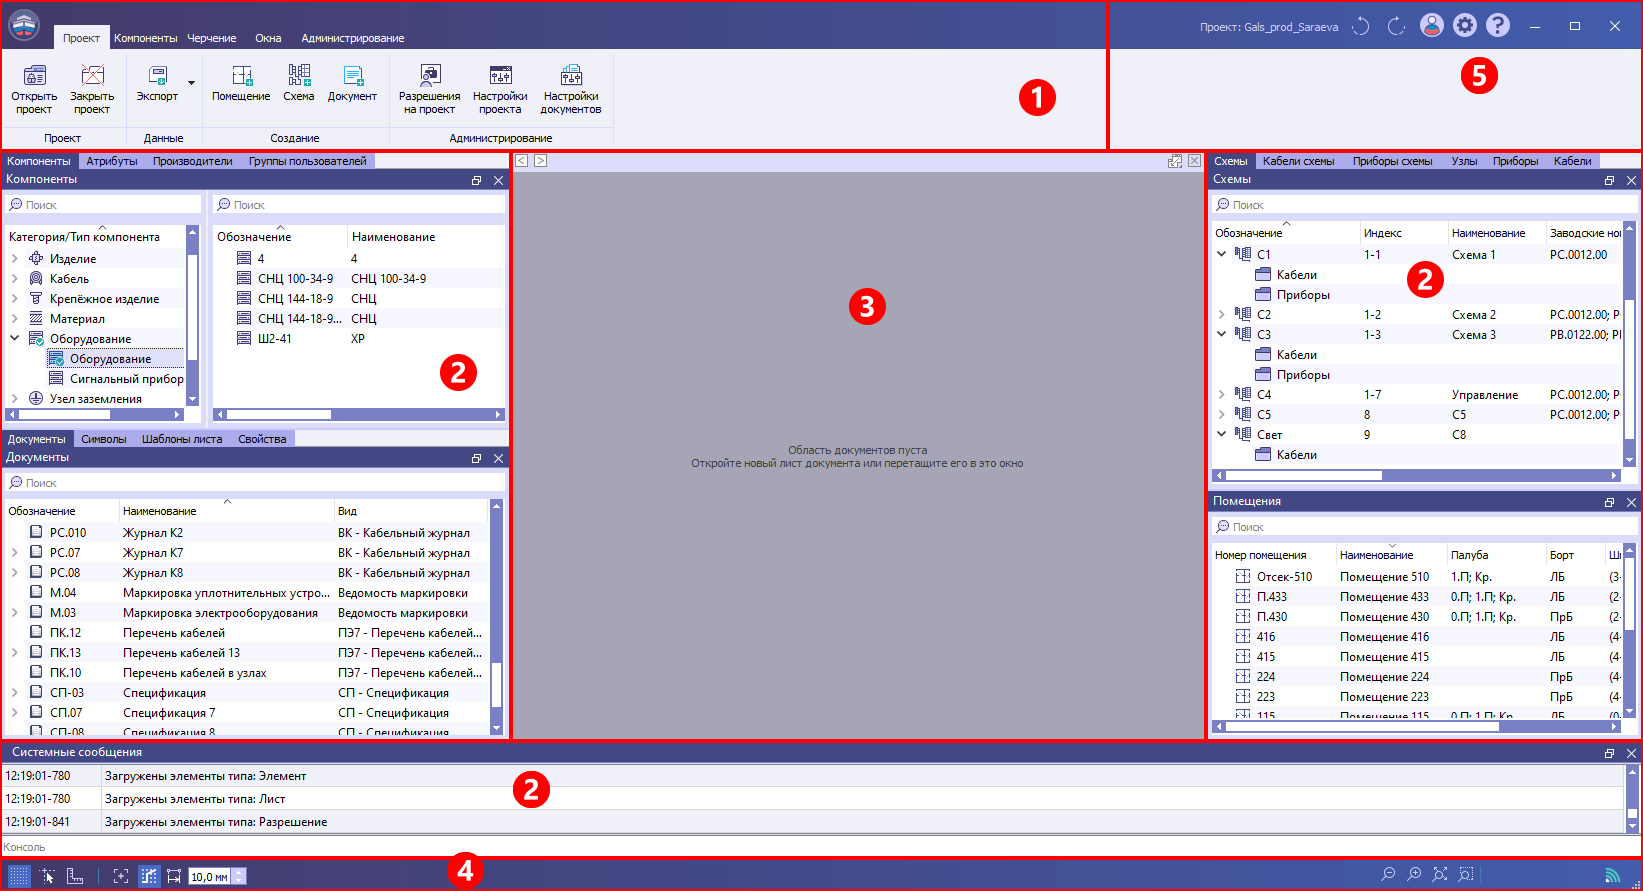Expand the Узел заземления category
Screen dimensions: 1643x891
coord(14,398)
